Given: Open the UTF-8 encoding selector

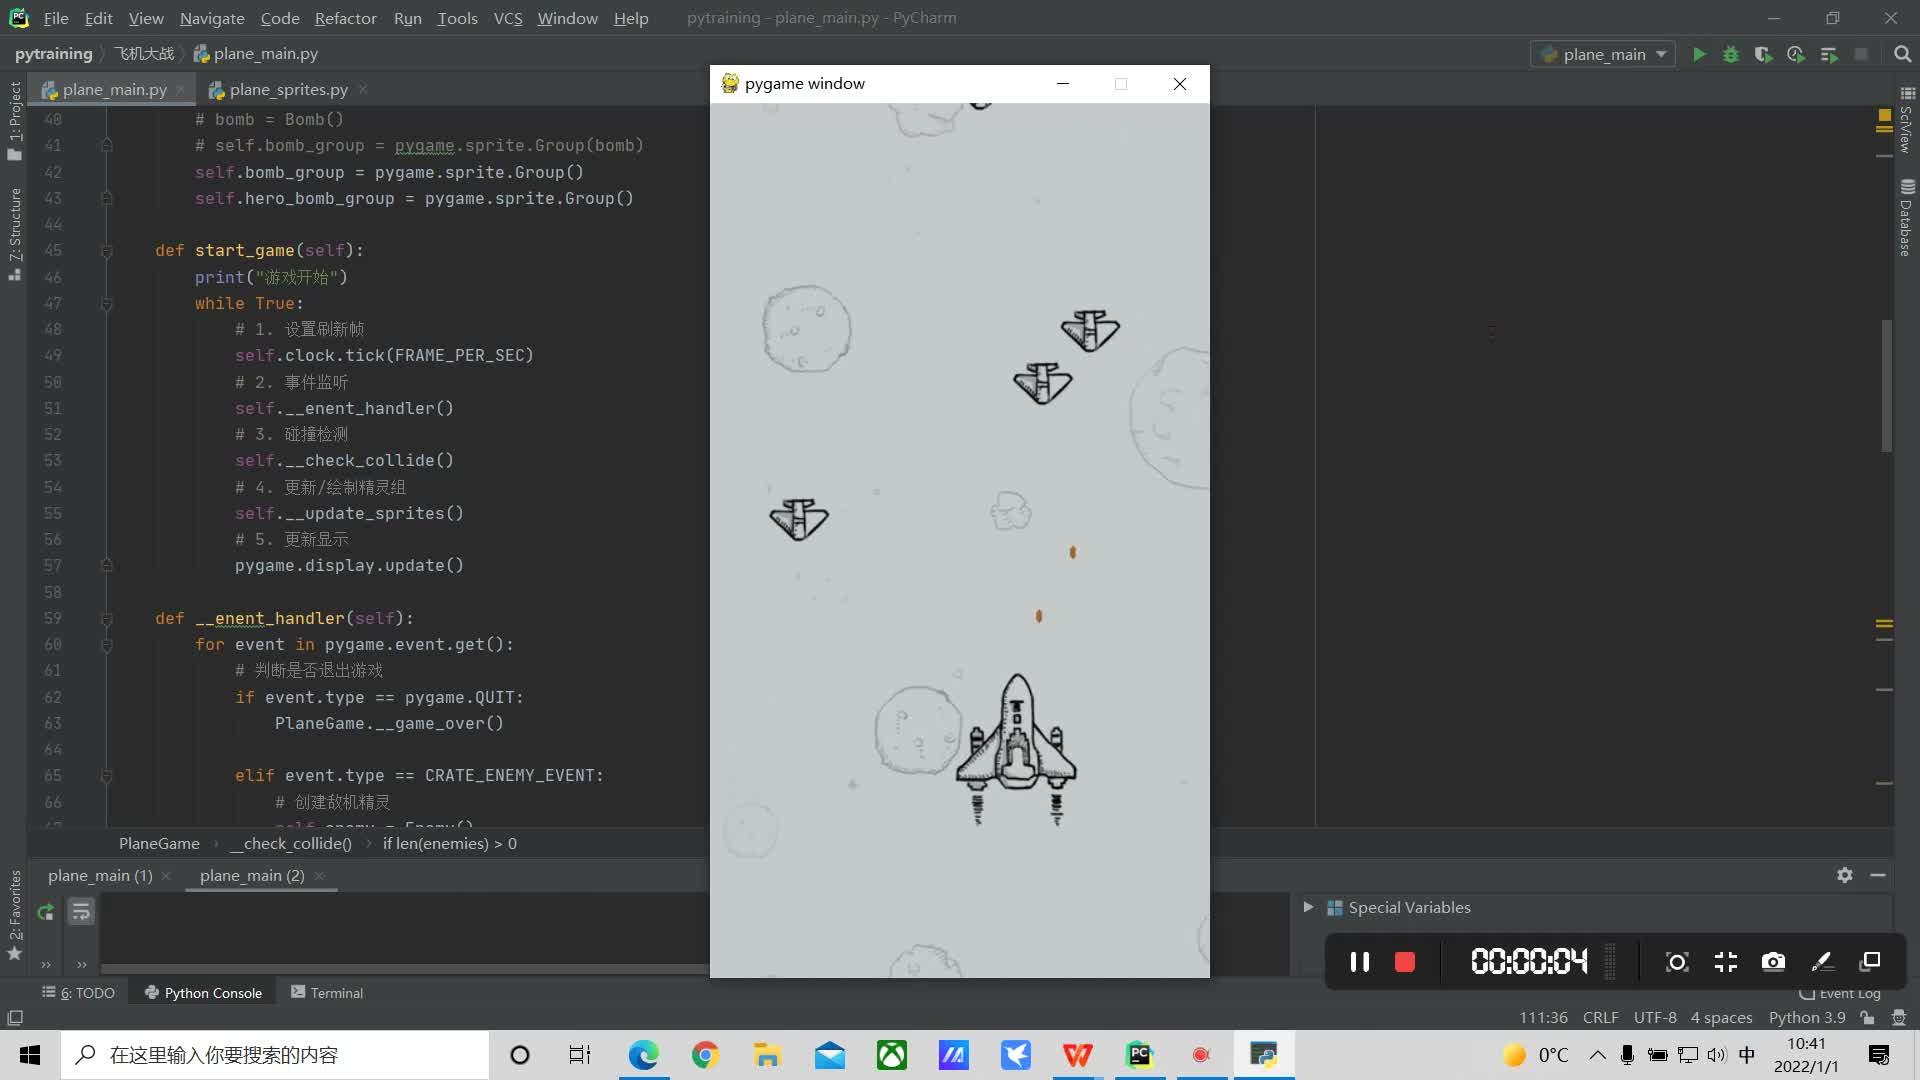Looking at the screenshot, I should click(x=1654, y=1018).
